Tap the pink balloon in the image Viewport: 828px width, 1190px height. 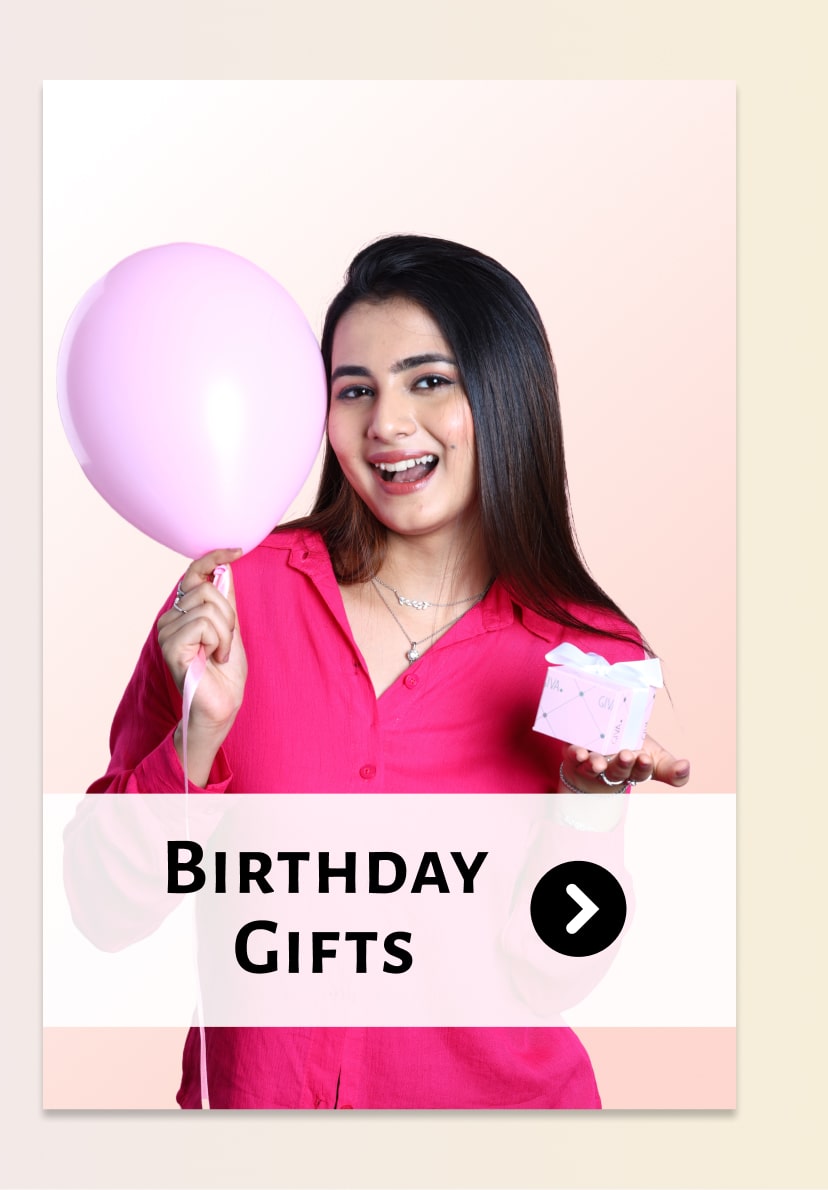192,400
